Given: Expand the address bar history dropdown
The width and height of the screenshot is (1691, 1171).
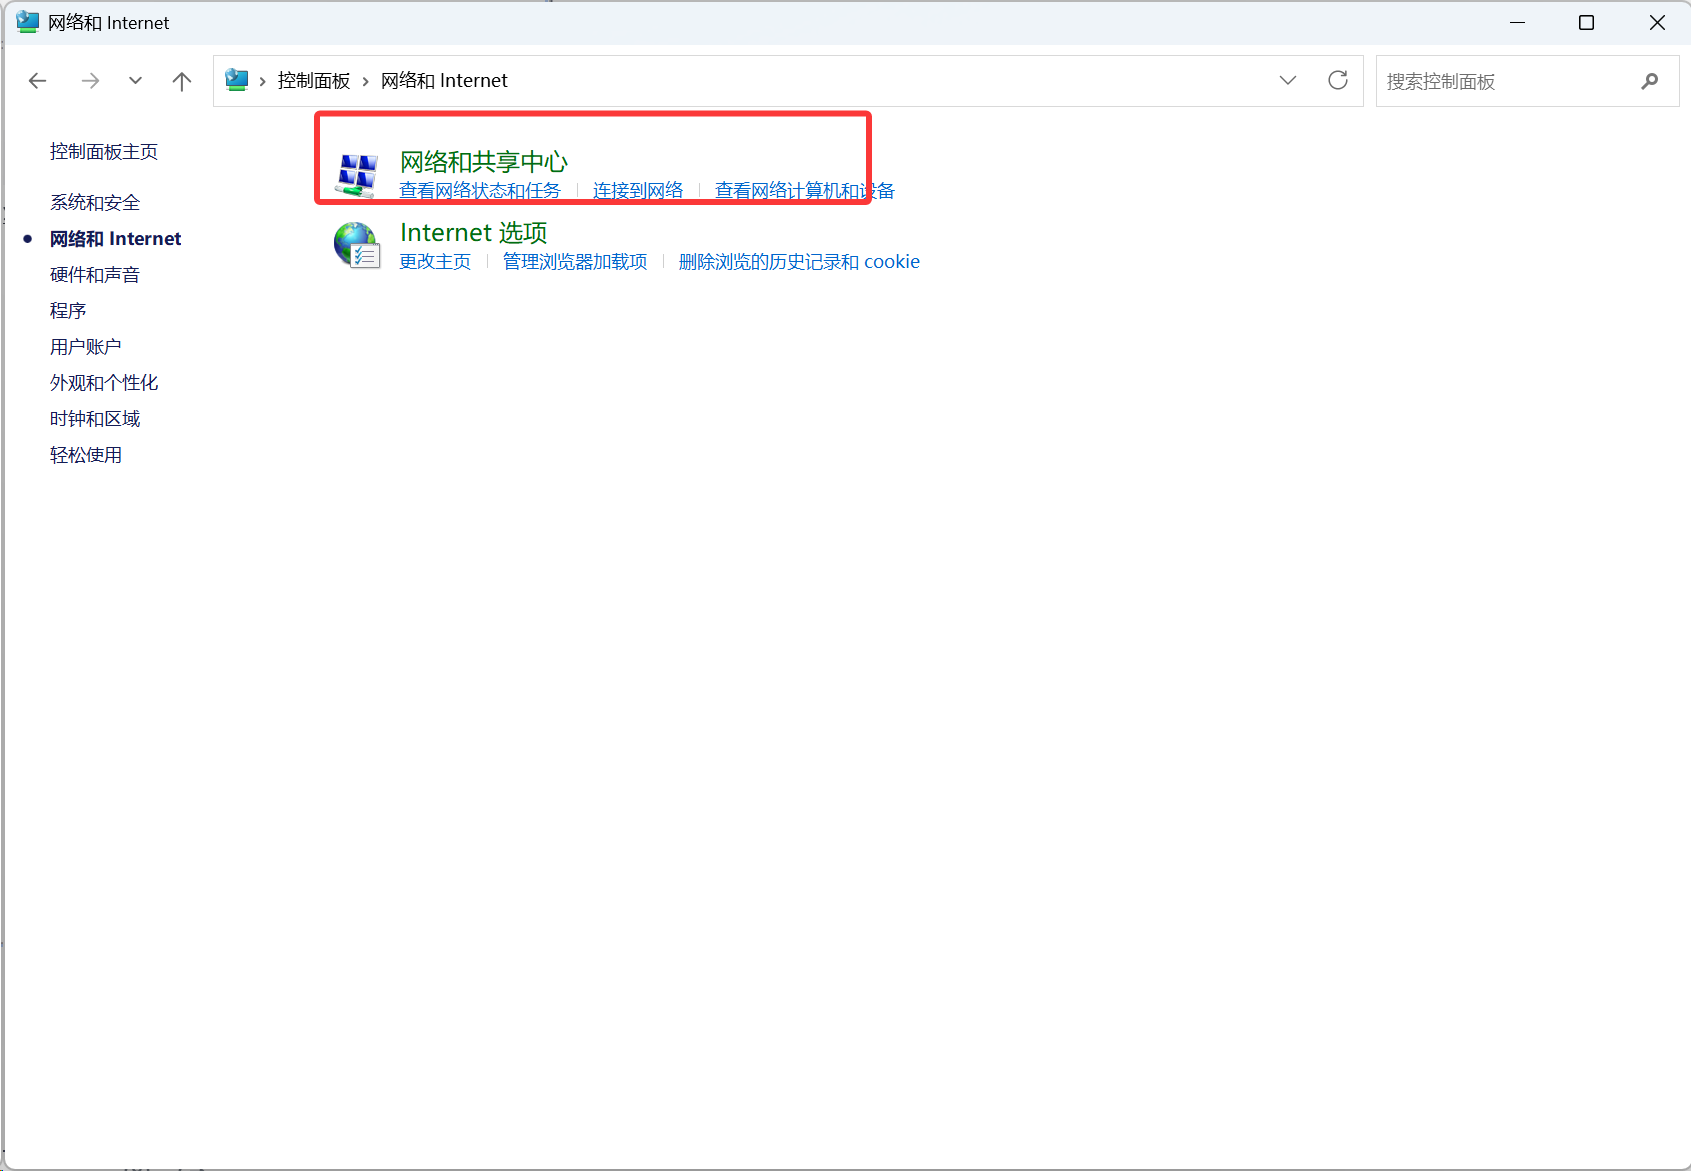Looking at the screenshot, I should pyautogui.click(x=1287, y=81).
